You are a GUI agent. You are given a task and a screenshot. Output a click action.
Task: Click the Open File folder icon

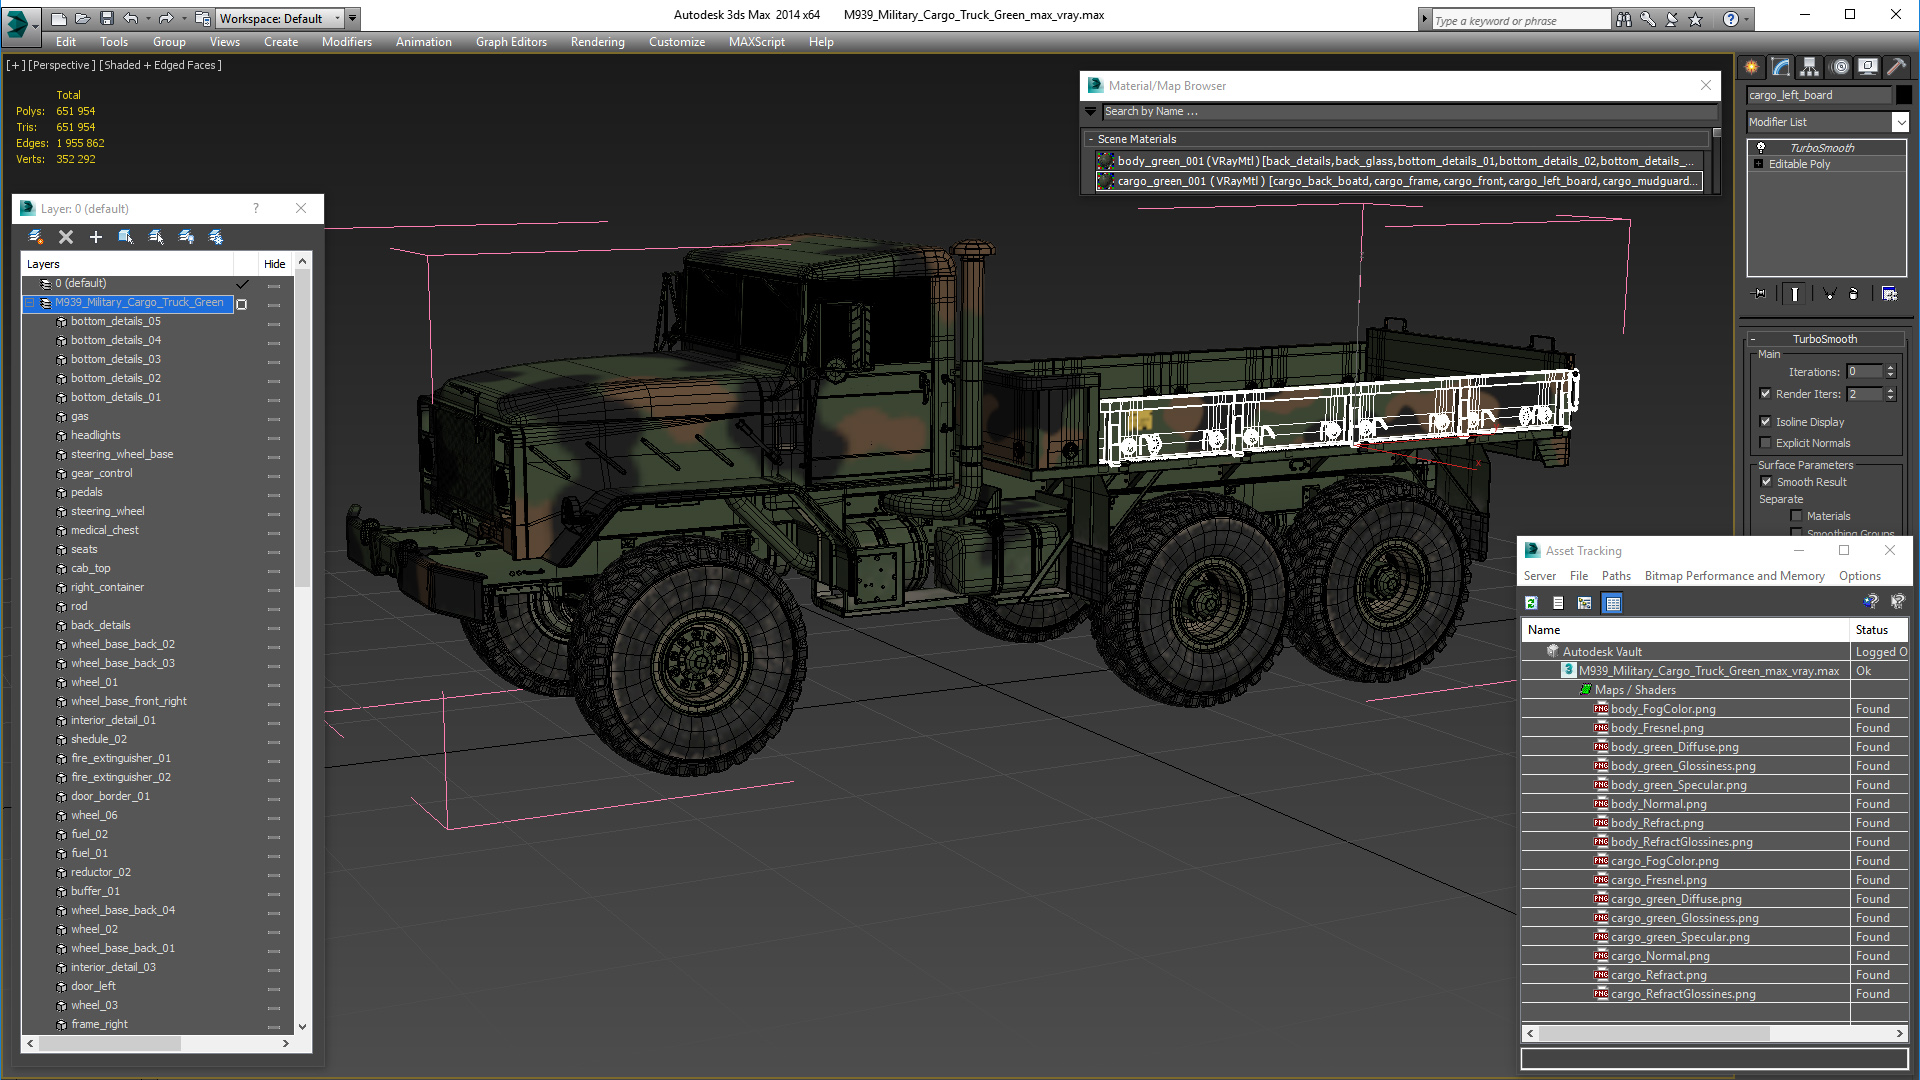pos(83,18)
